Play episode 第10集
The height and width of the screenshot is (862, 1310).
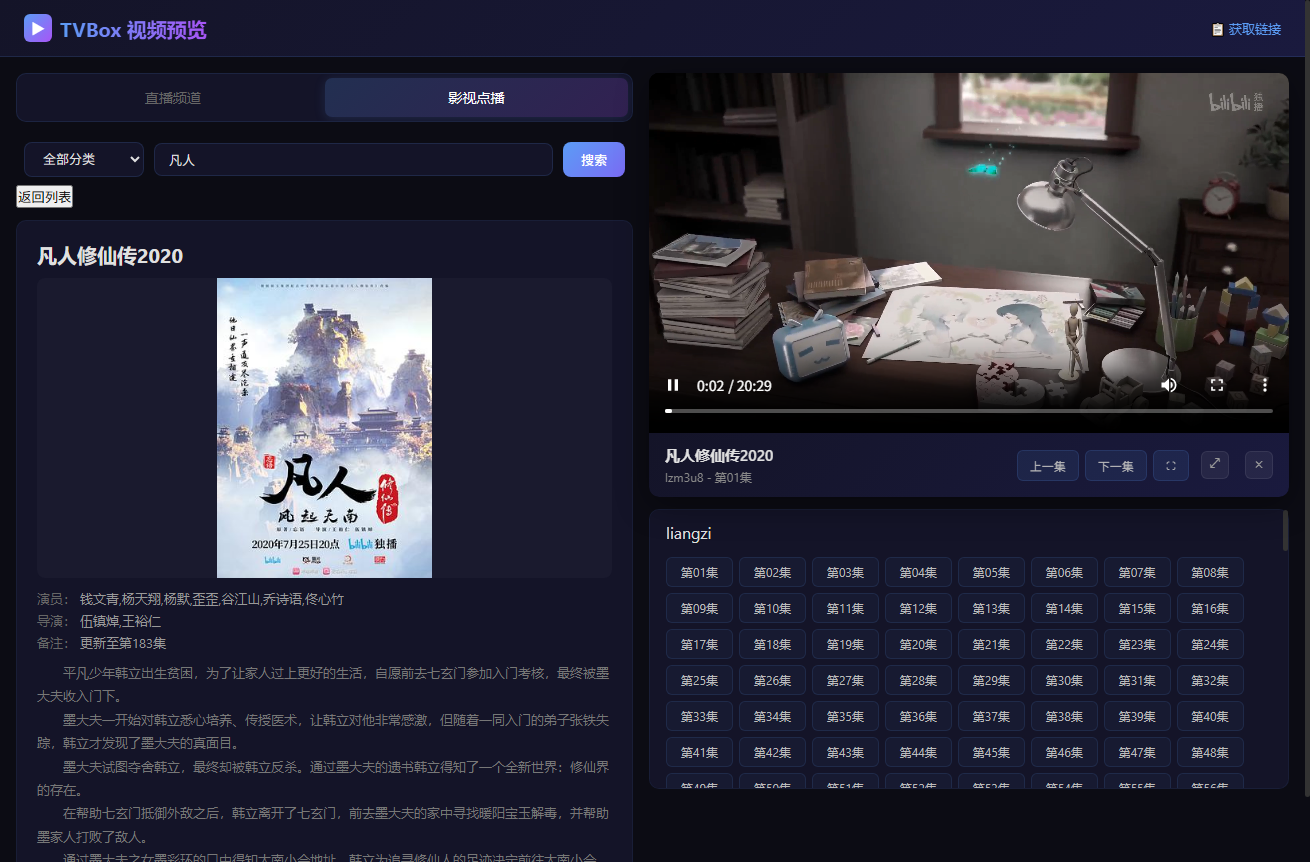(x=773, y=609)
